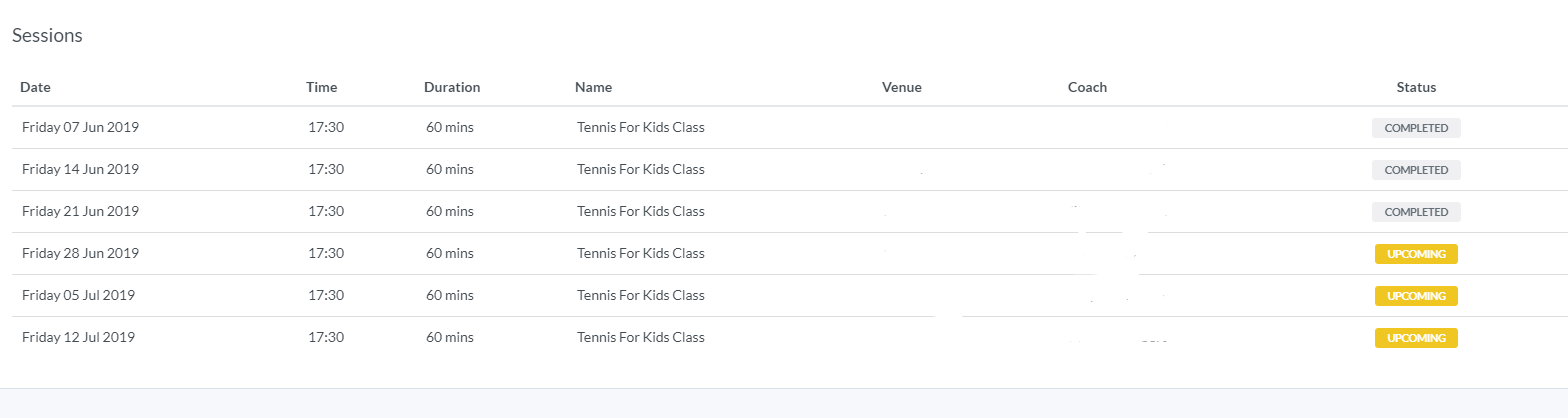This screenshot has width=1568, height=418.
Task: Select the Friday 21 Jun 2019 session
Action: click(x=80, y=212)
